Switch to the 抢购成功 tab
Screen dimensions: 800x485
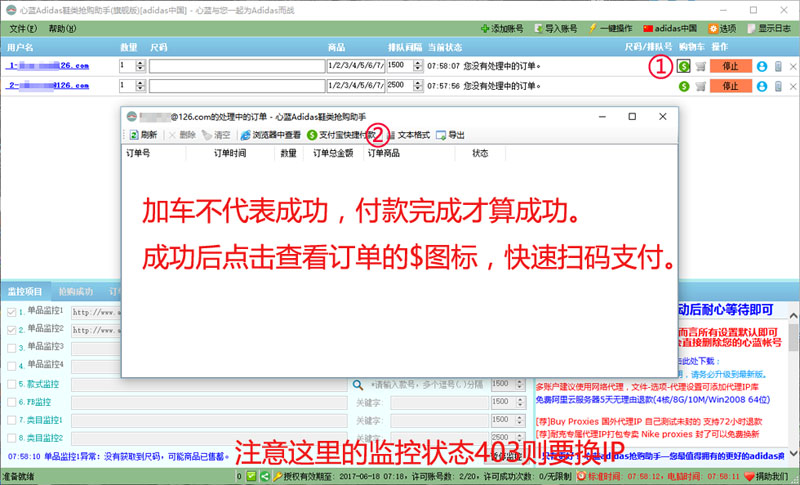[x=76, y=292]
